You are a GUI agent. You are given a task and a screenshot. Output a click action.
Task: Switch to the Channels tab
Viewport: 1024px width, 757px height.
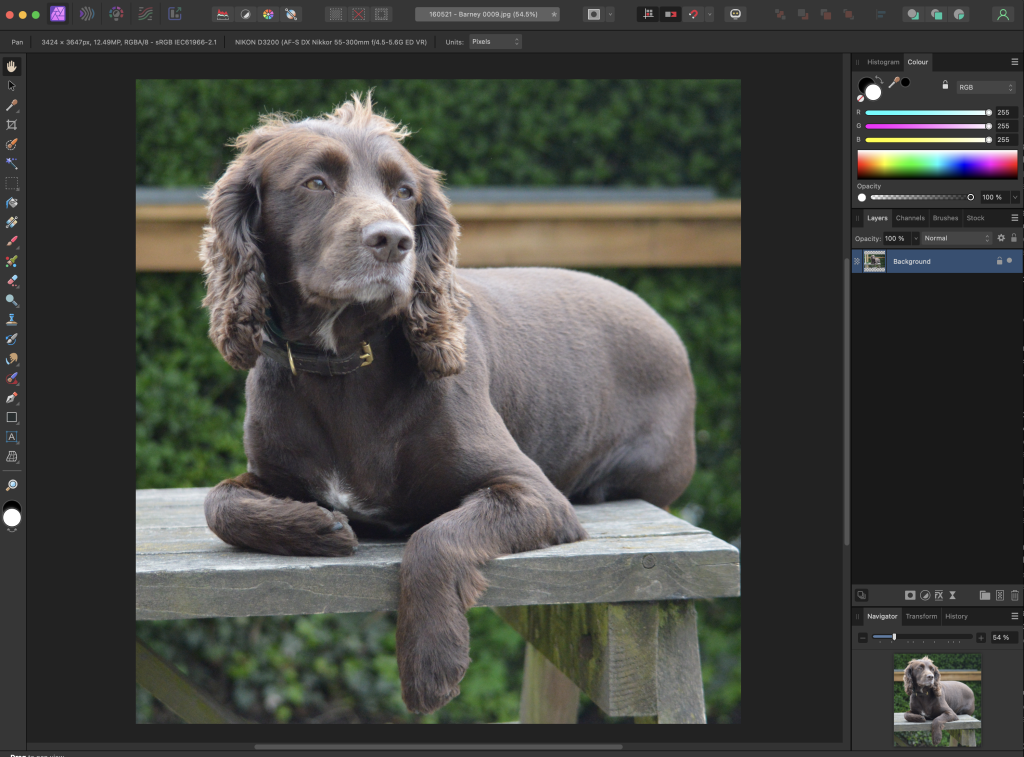point(910,218)
